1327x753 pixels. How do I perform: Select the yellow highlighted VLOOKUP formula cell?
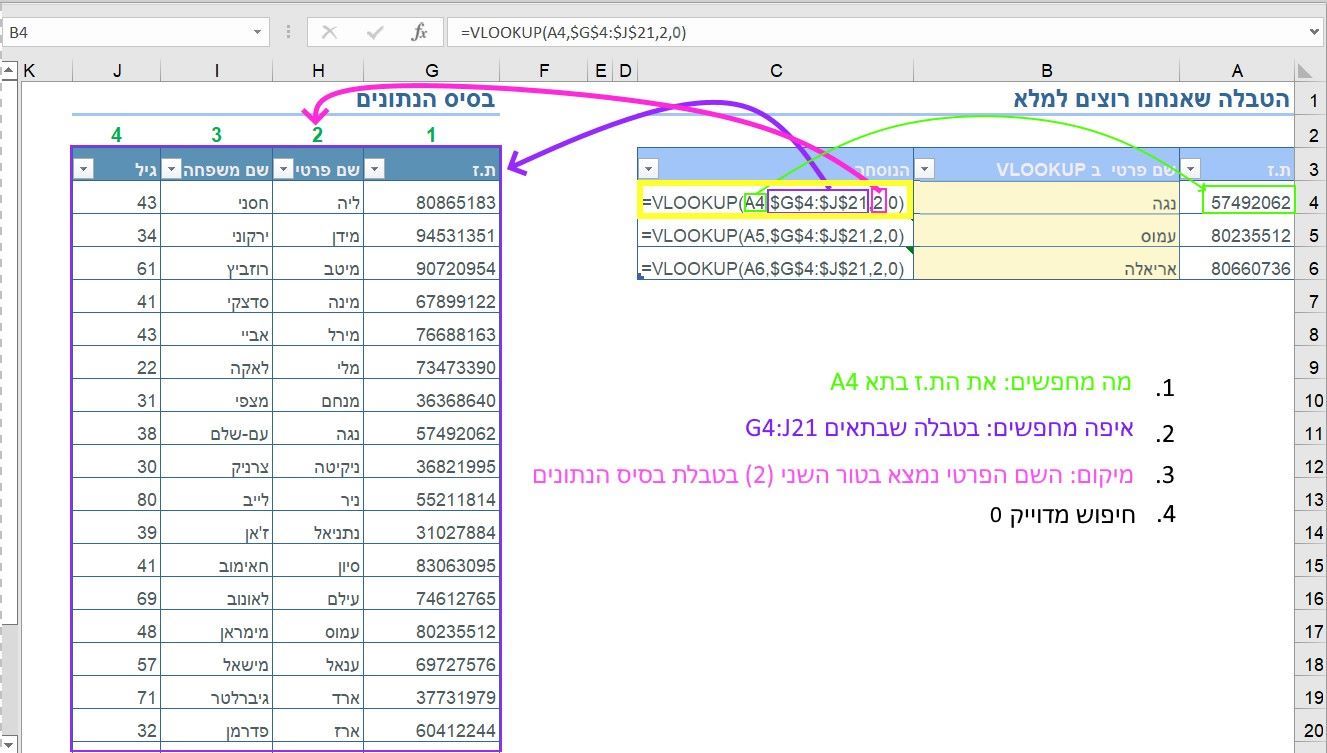point(775,202)
